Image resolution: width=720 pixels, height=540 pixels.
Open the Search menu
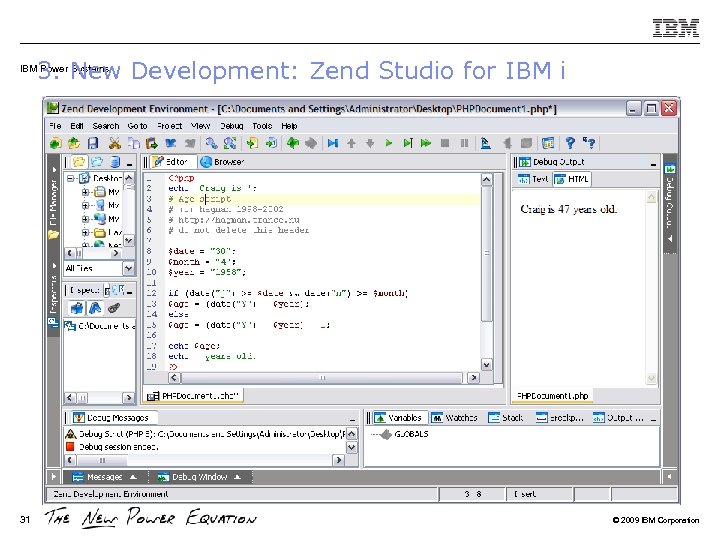pos(106,126)
